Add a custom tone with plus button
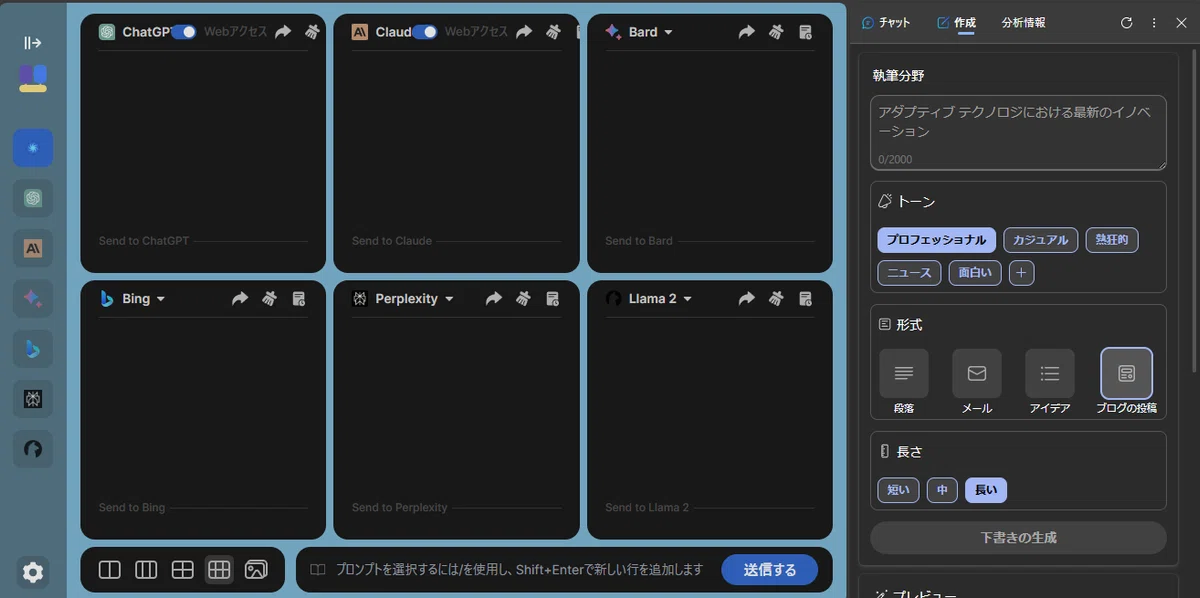 point(1021,272)
